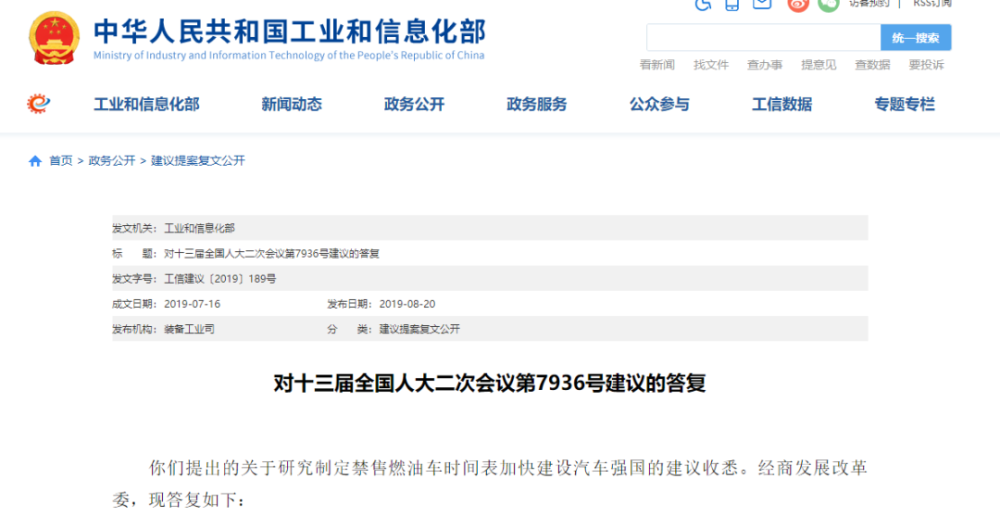Viewport: 1000px width, 516px height.
Task: Click the 发文机关 value 工业和信息化部
Action: point(200,228)
